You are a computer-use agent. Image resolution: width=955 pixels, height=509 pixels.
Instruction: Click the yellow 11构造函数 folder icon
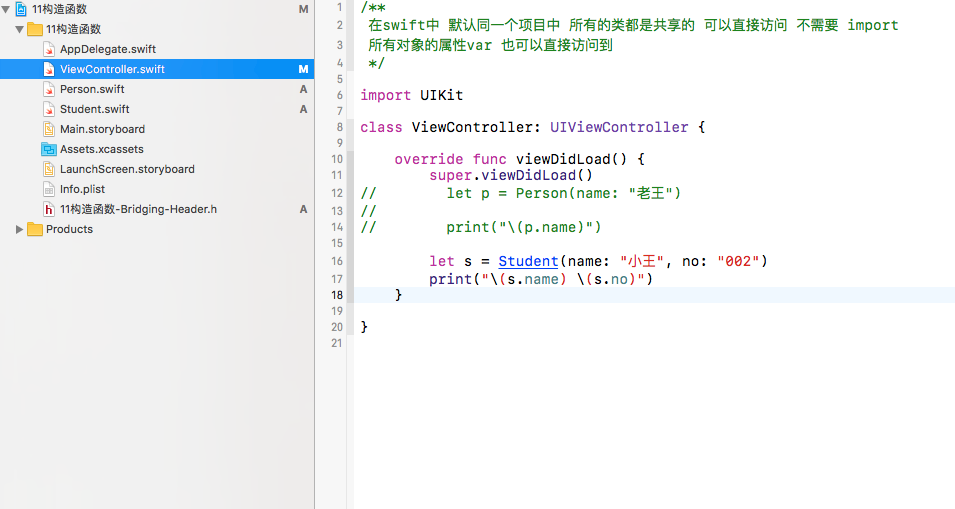(35, 29)
